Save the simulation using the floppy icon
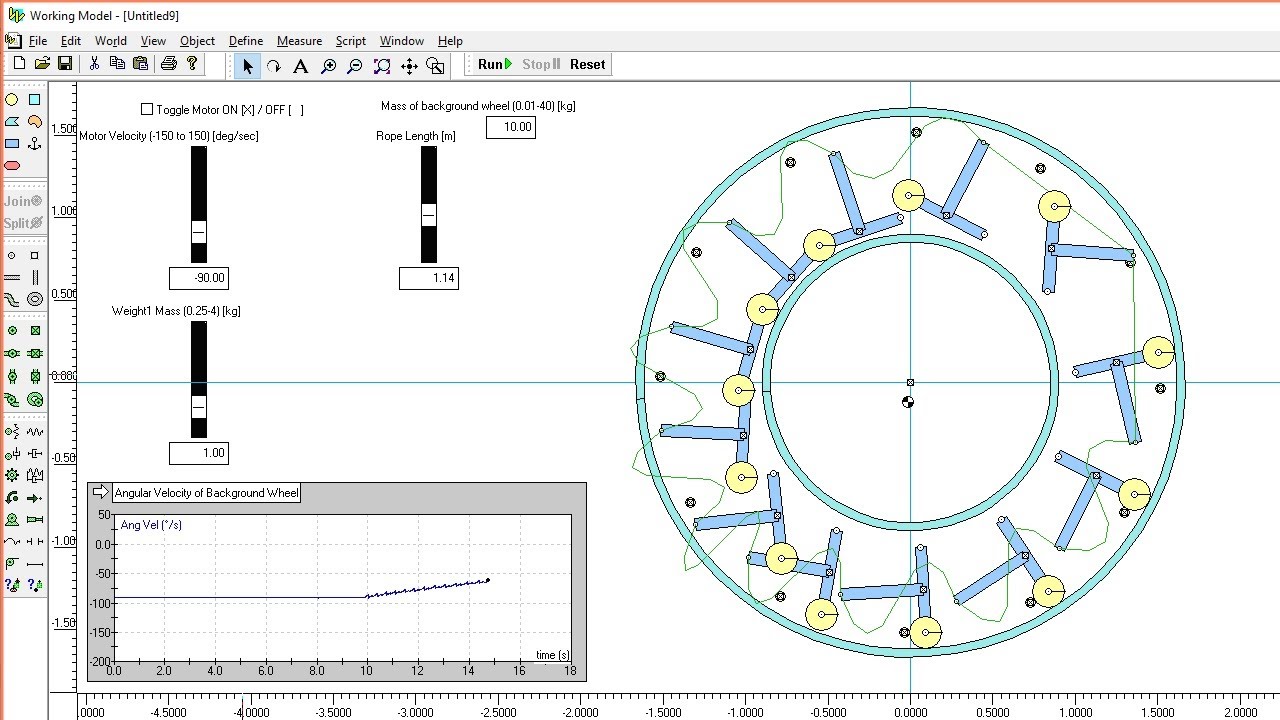 [65, 64]
